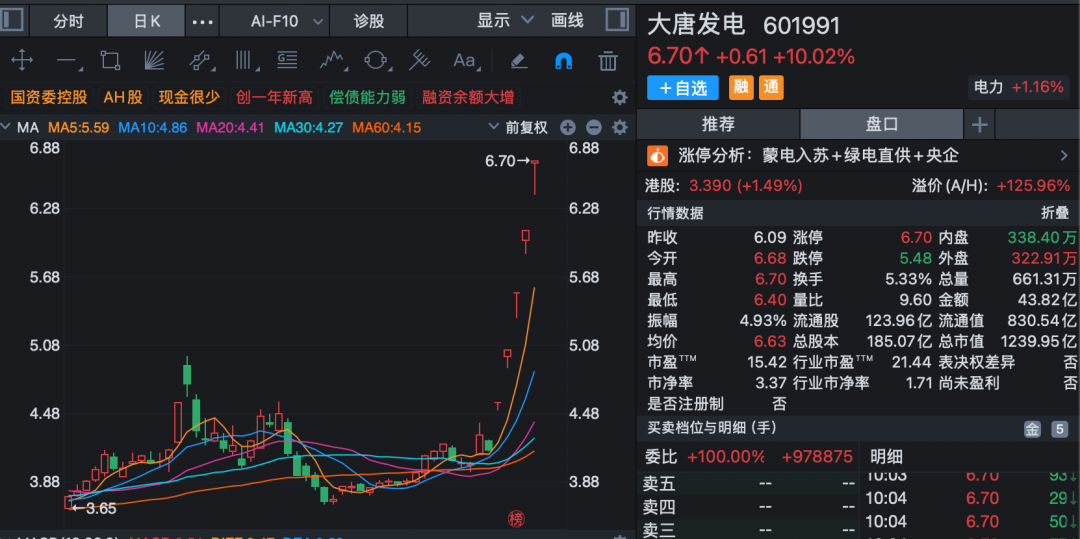
Task: Click the MA20:4.41 indicator label
Action: tap(231, 127)
